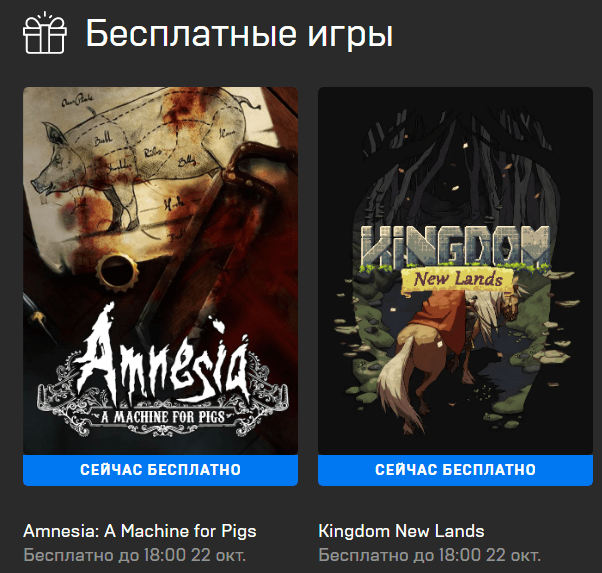Open the Kingdom New Lands title link
Viewport: 602px width, 573px height.
(x=401, y=532)
